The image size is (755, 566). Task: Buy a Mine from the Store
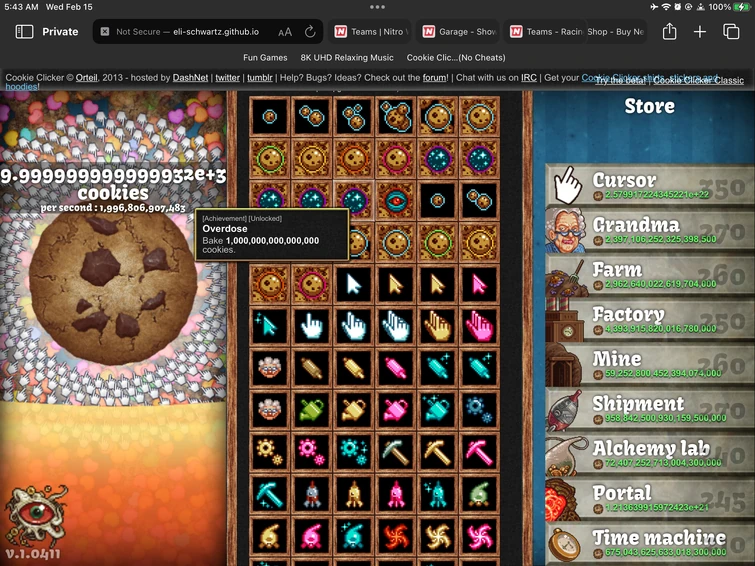(x=650, y=365)
